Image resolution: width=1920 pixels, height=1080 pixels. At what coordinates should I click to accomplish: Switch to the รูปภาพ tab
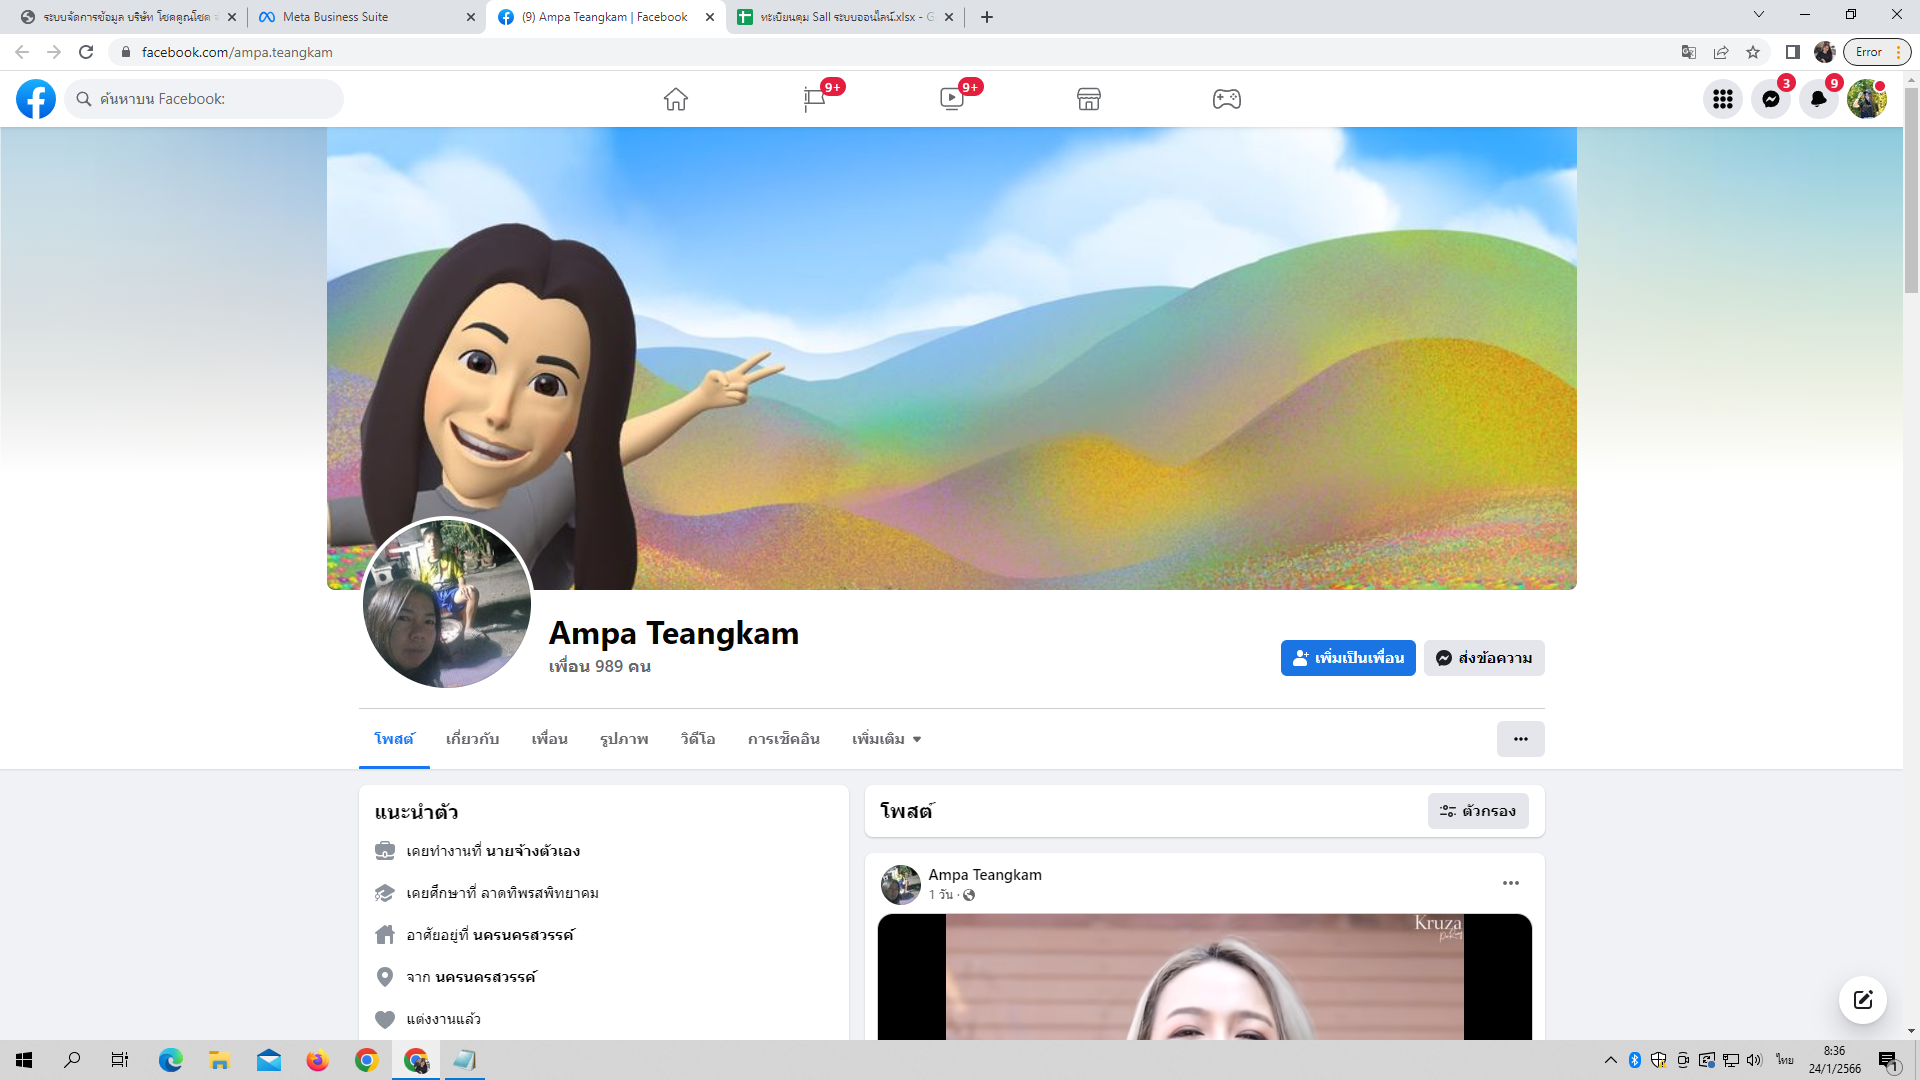point(624,739)
